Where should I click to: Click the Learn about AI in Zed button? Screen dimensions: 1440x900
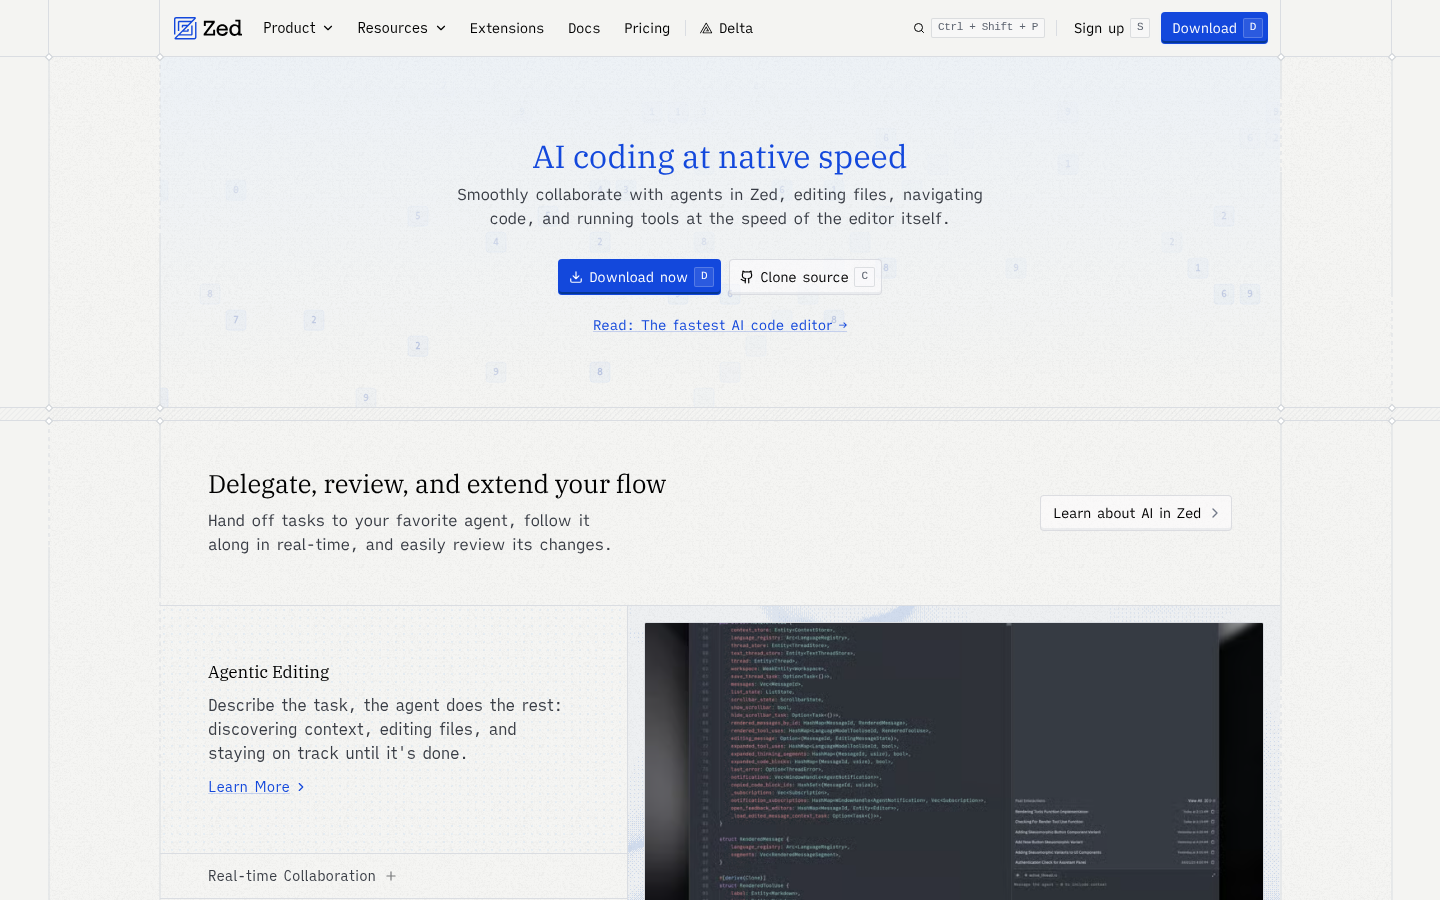coord(1136,513)
